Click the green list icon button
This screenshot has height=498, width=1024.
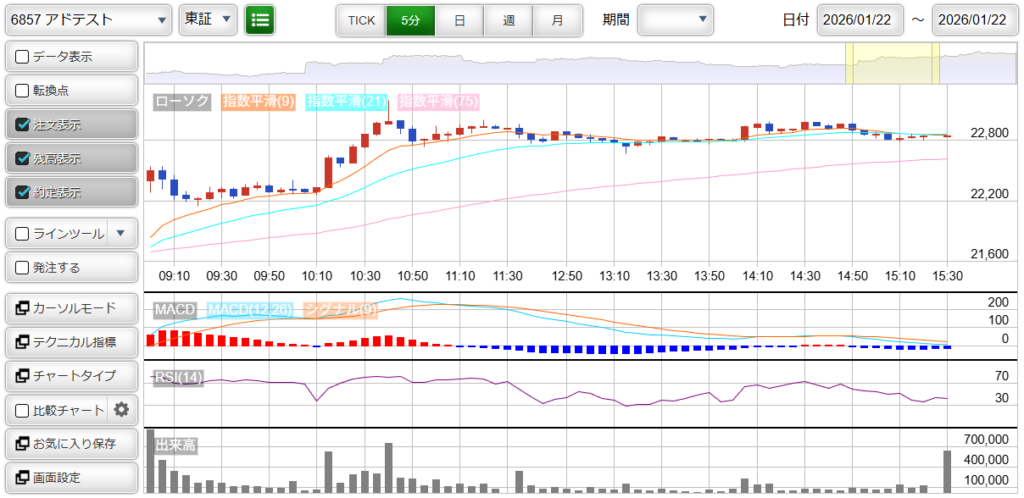pos(260,19)
